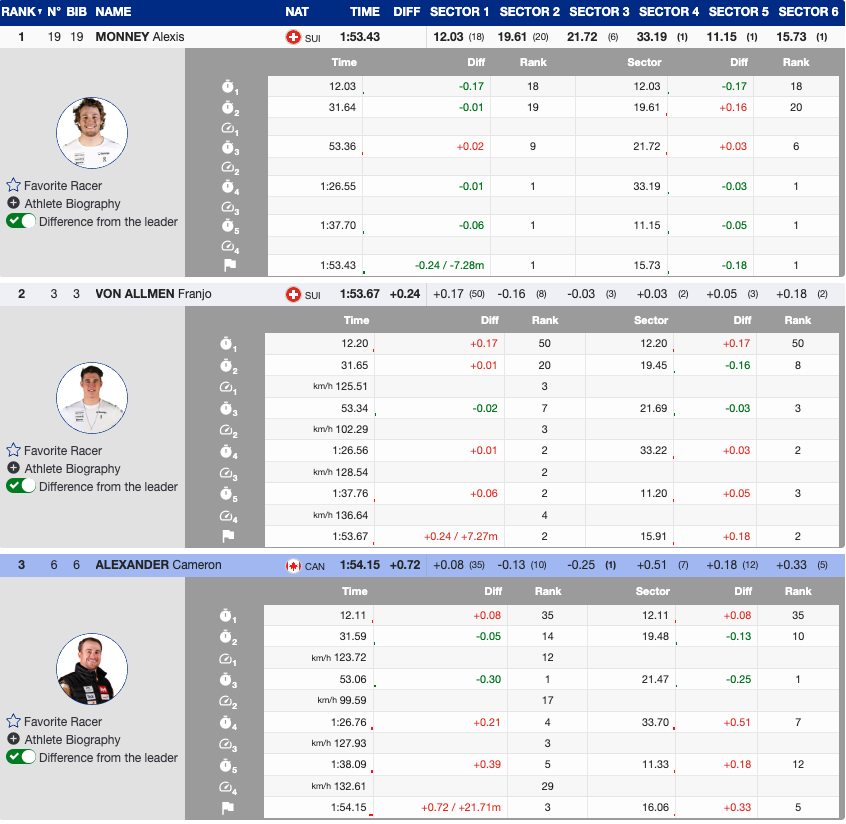Click the Swiss flag in Alexis Monney's row
846x824 pixels.
pyautogui.click(x=293, y=37)
